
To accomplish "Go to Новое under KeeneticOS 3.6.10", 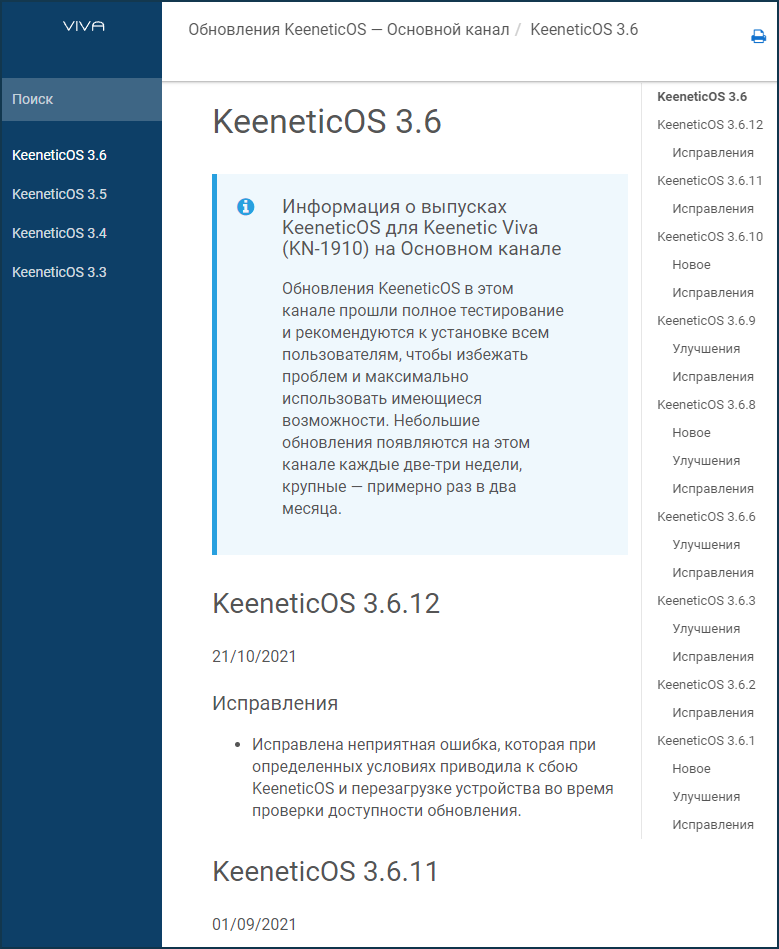I will coord(691,264).
